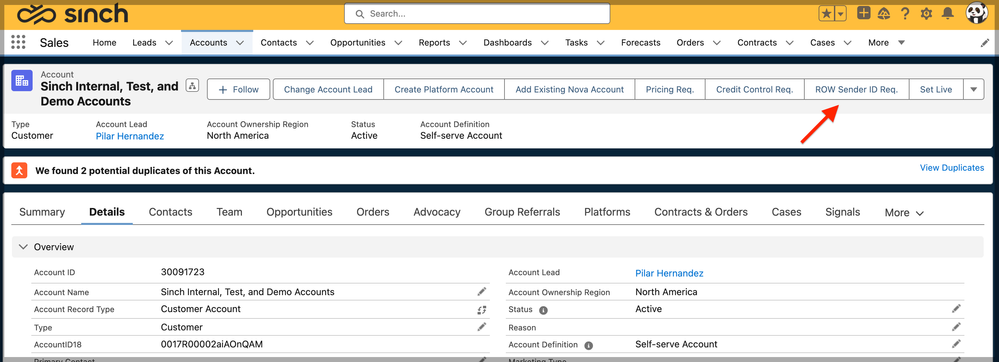The image size is (999, 362).
Task: Click the Follow button
Action: tap(239, 90)
